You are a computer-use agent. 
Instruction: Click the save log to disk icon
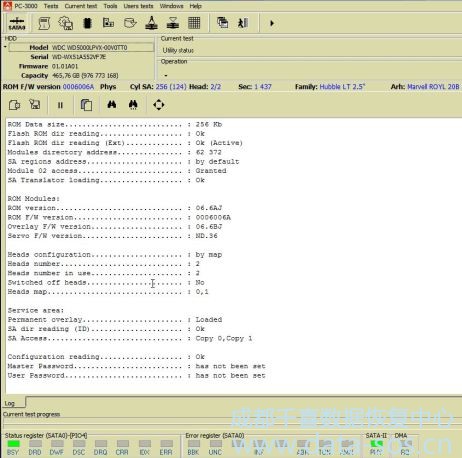(x=35, y=105)
